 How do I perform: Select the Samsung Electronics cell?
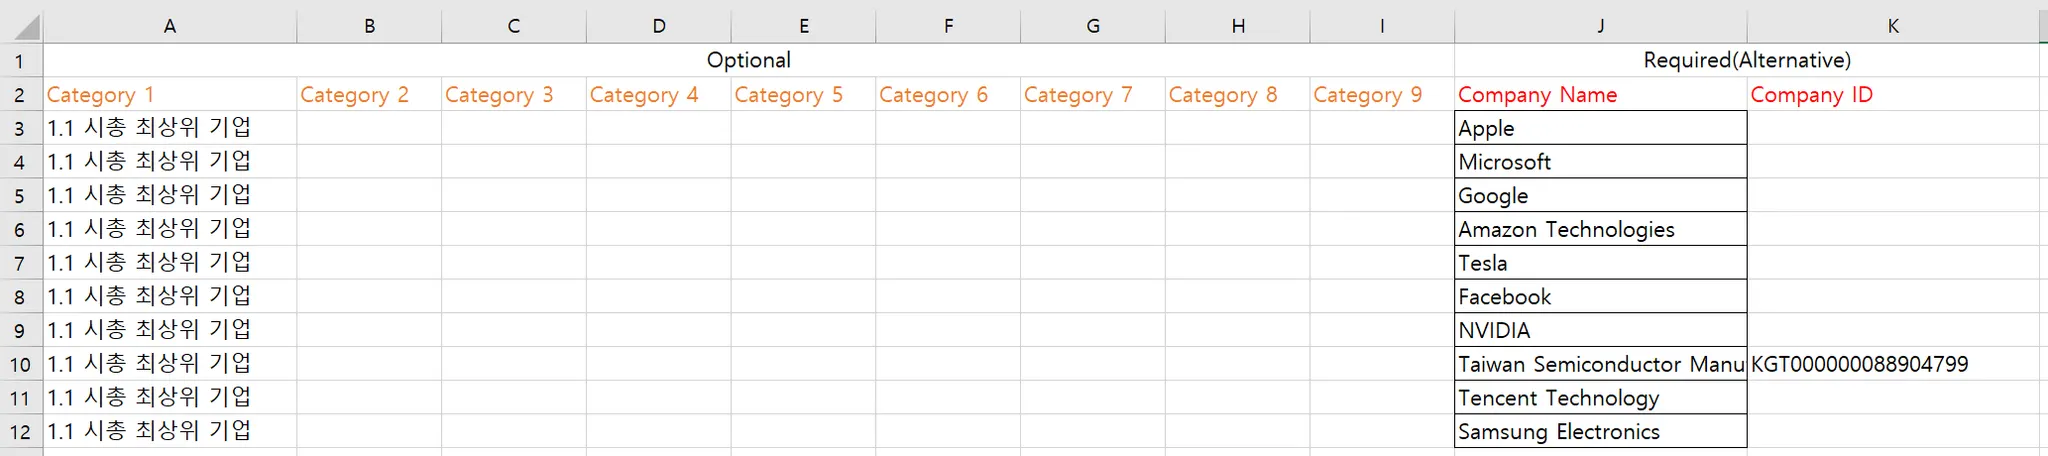click(x=1600, y=431)
